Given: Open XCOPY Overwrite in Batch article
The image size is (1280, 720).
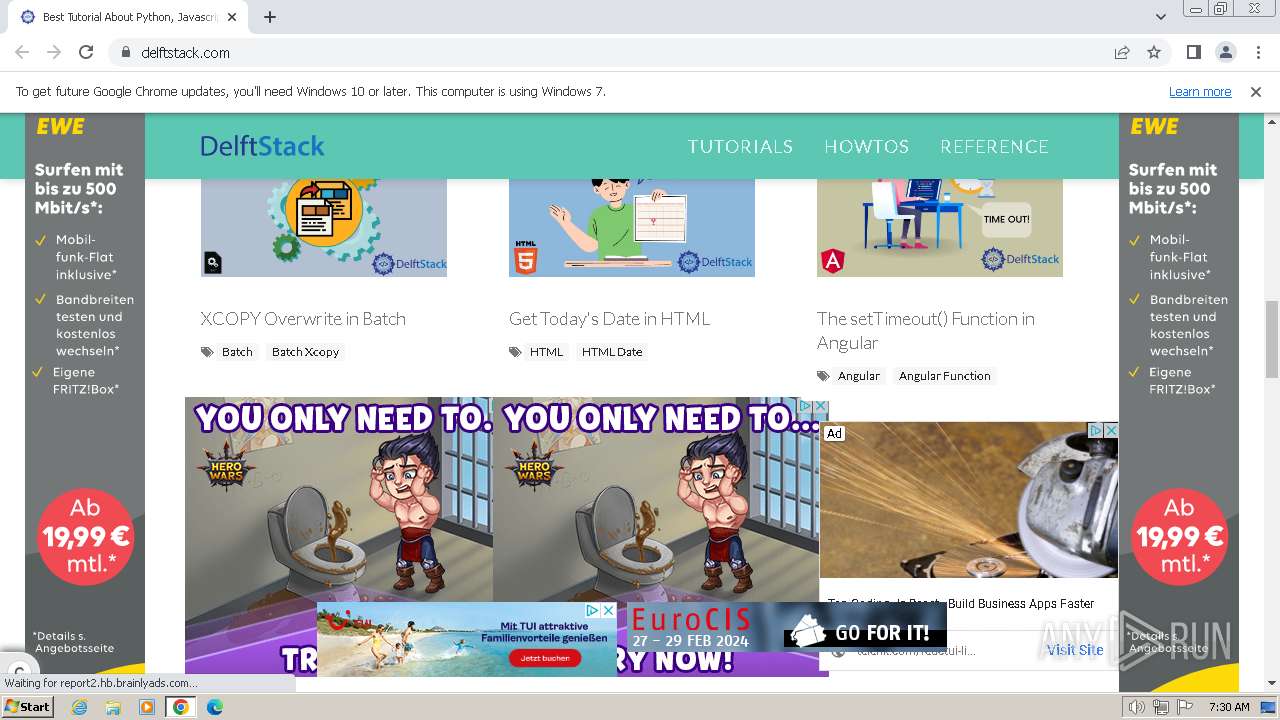Looking at the screenshot, I should pos(303,319).
